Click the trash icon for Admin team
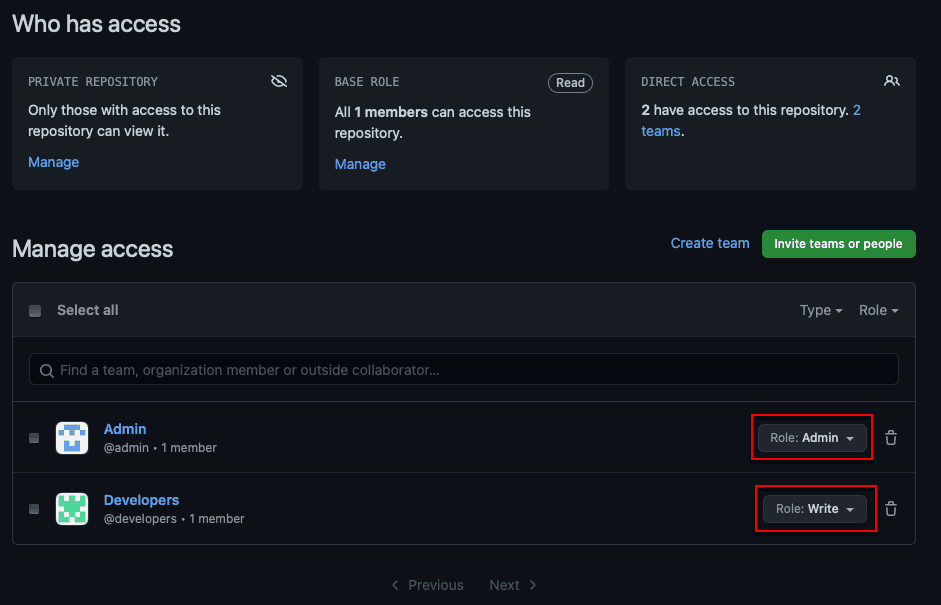This screenshot has height=605, width=941. pyautogui.click(x=891, y=438)
